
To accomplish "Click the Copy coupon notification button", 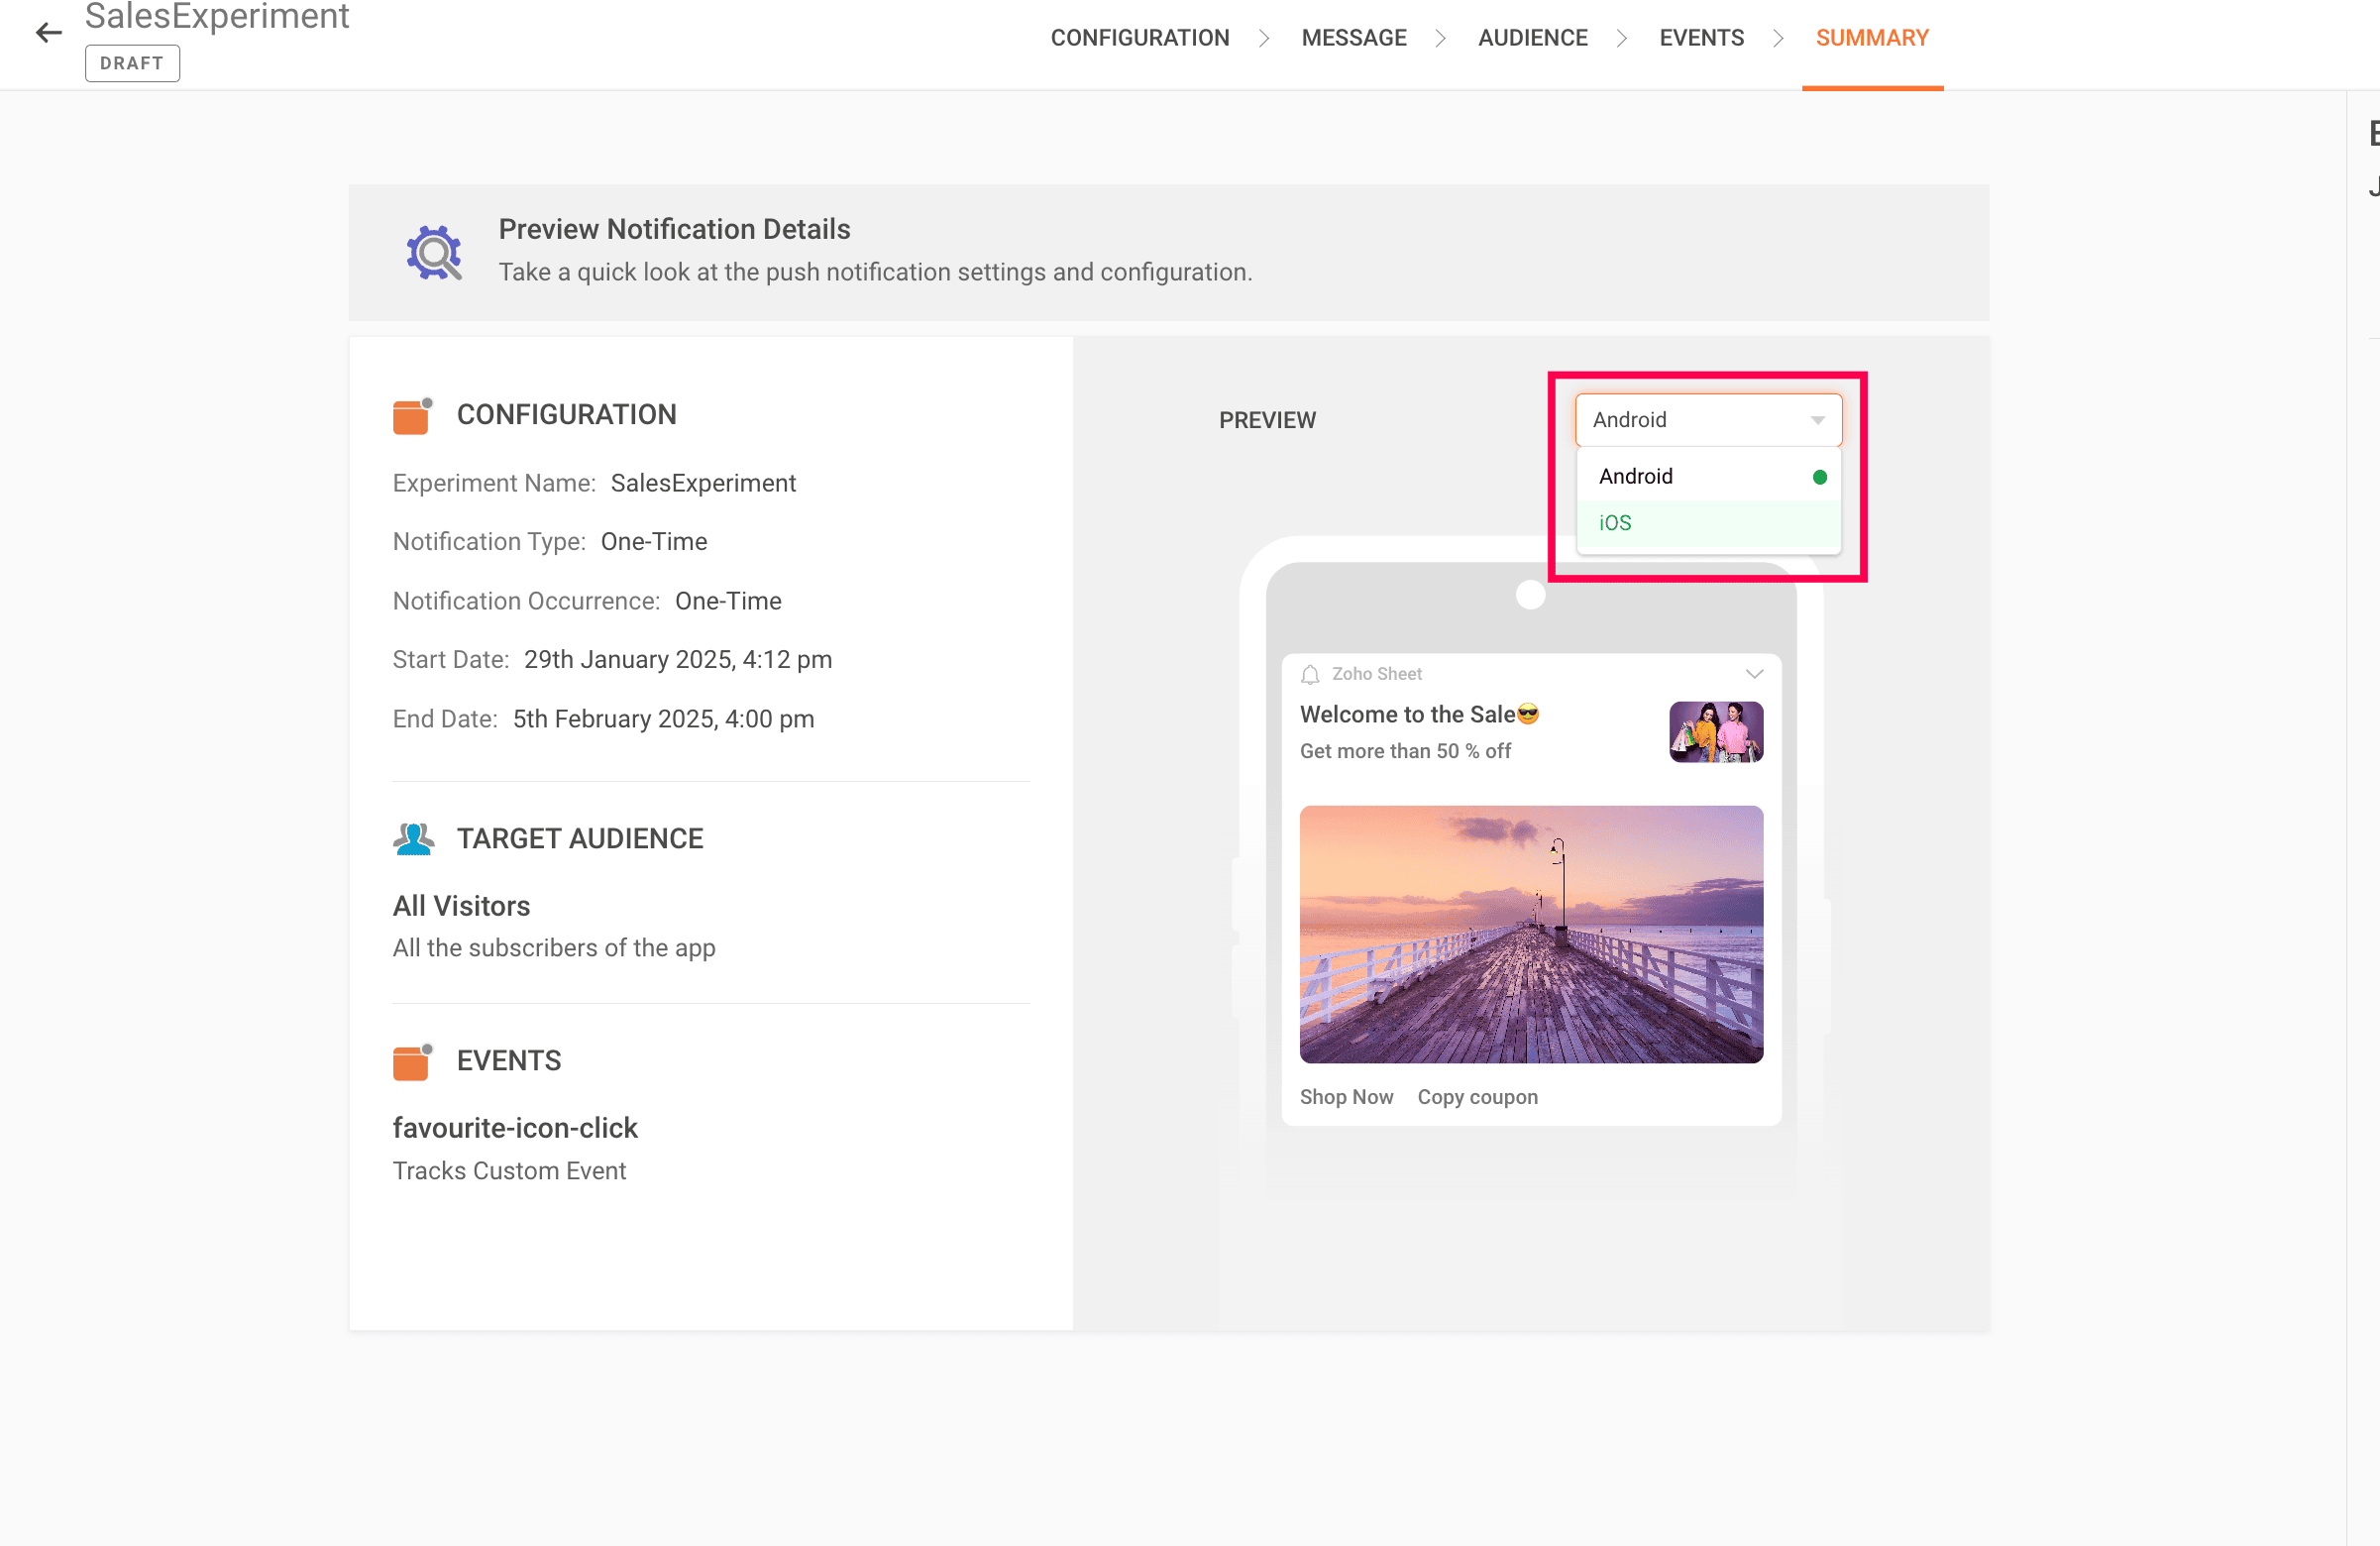I will coord(1477,1097).
